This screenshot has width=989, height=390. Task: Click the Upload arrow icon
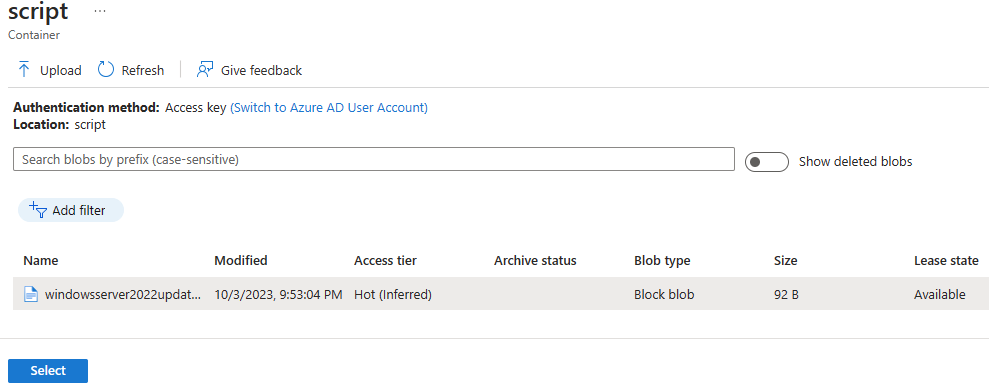[25, 69]
